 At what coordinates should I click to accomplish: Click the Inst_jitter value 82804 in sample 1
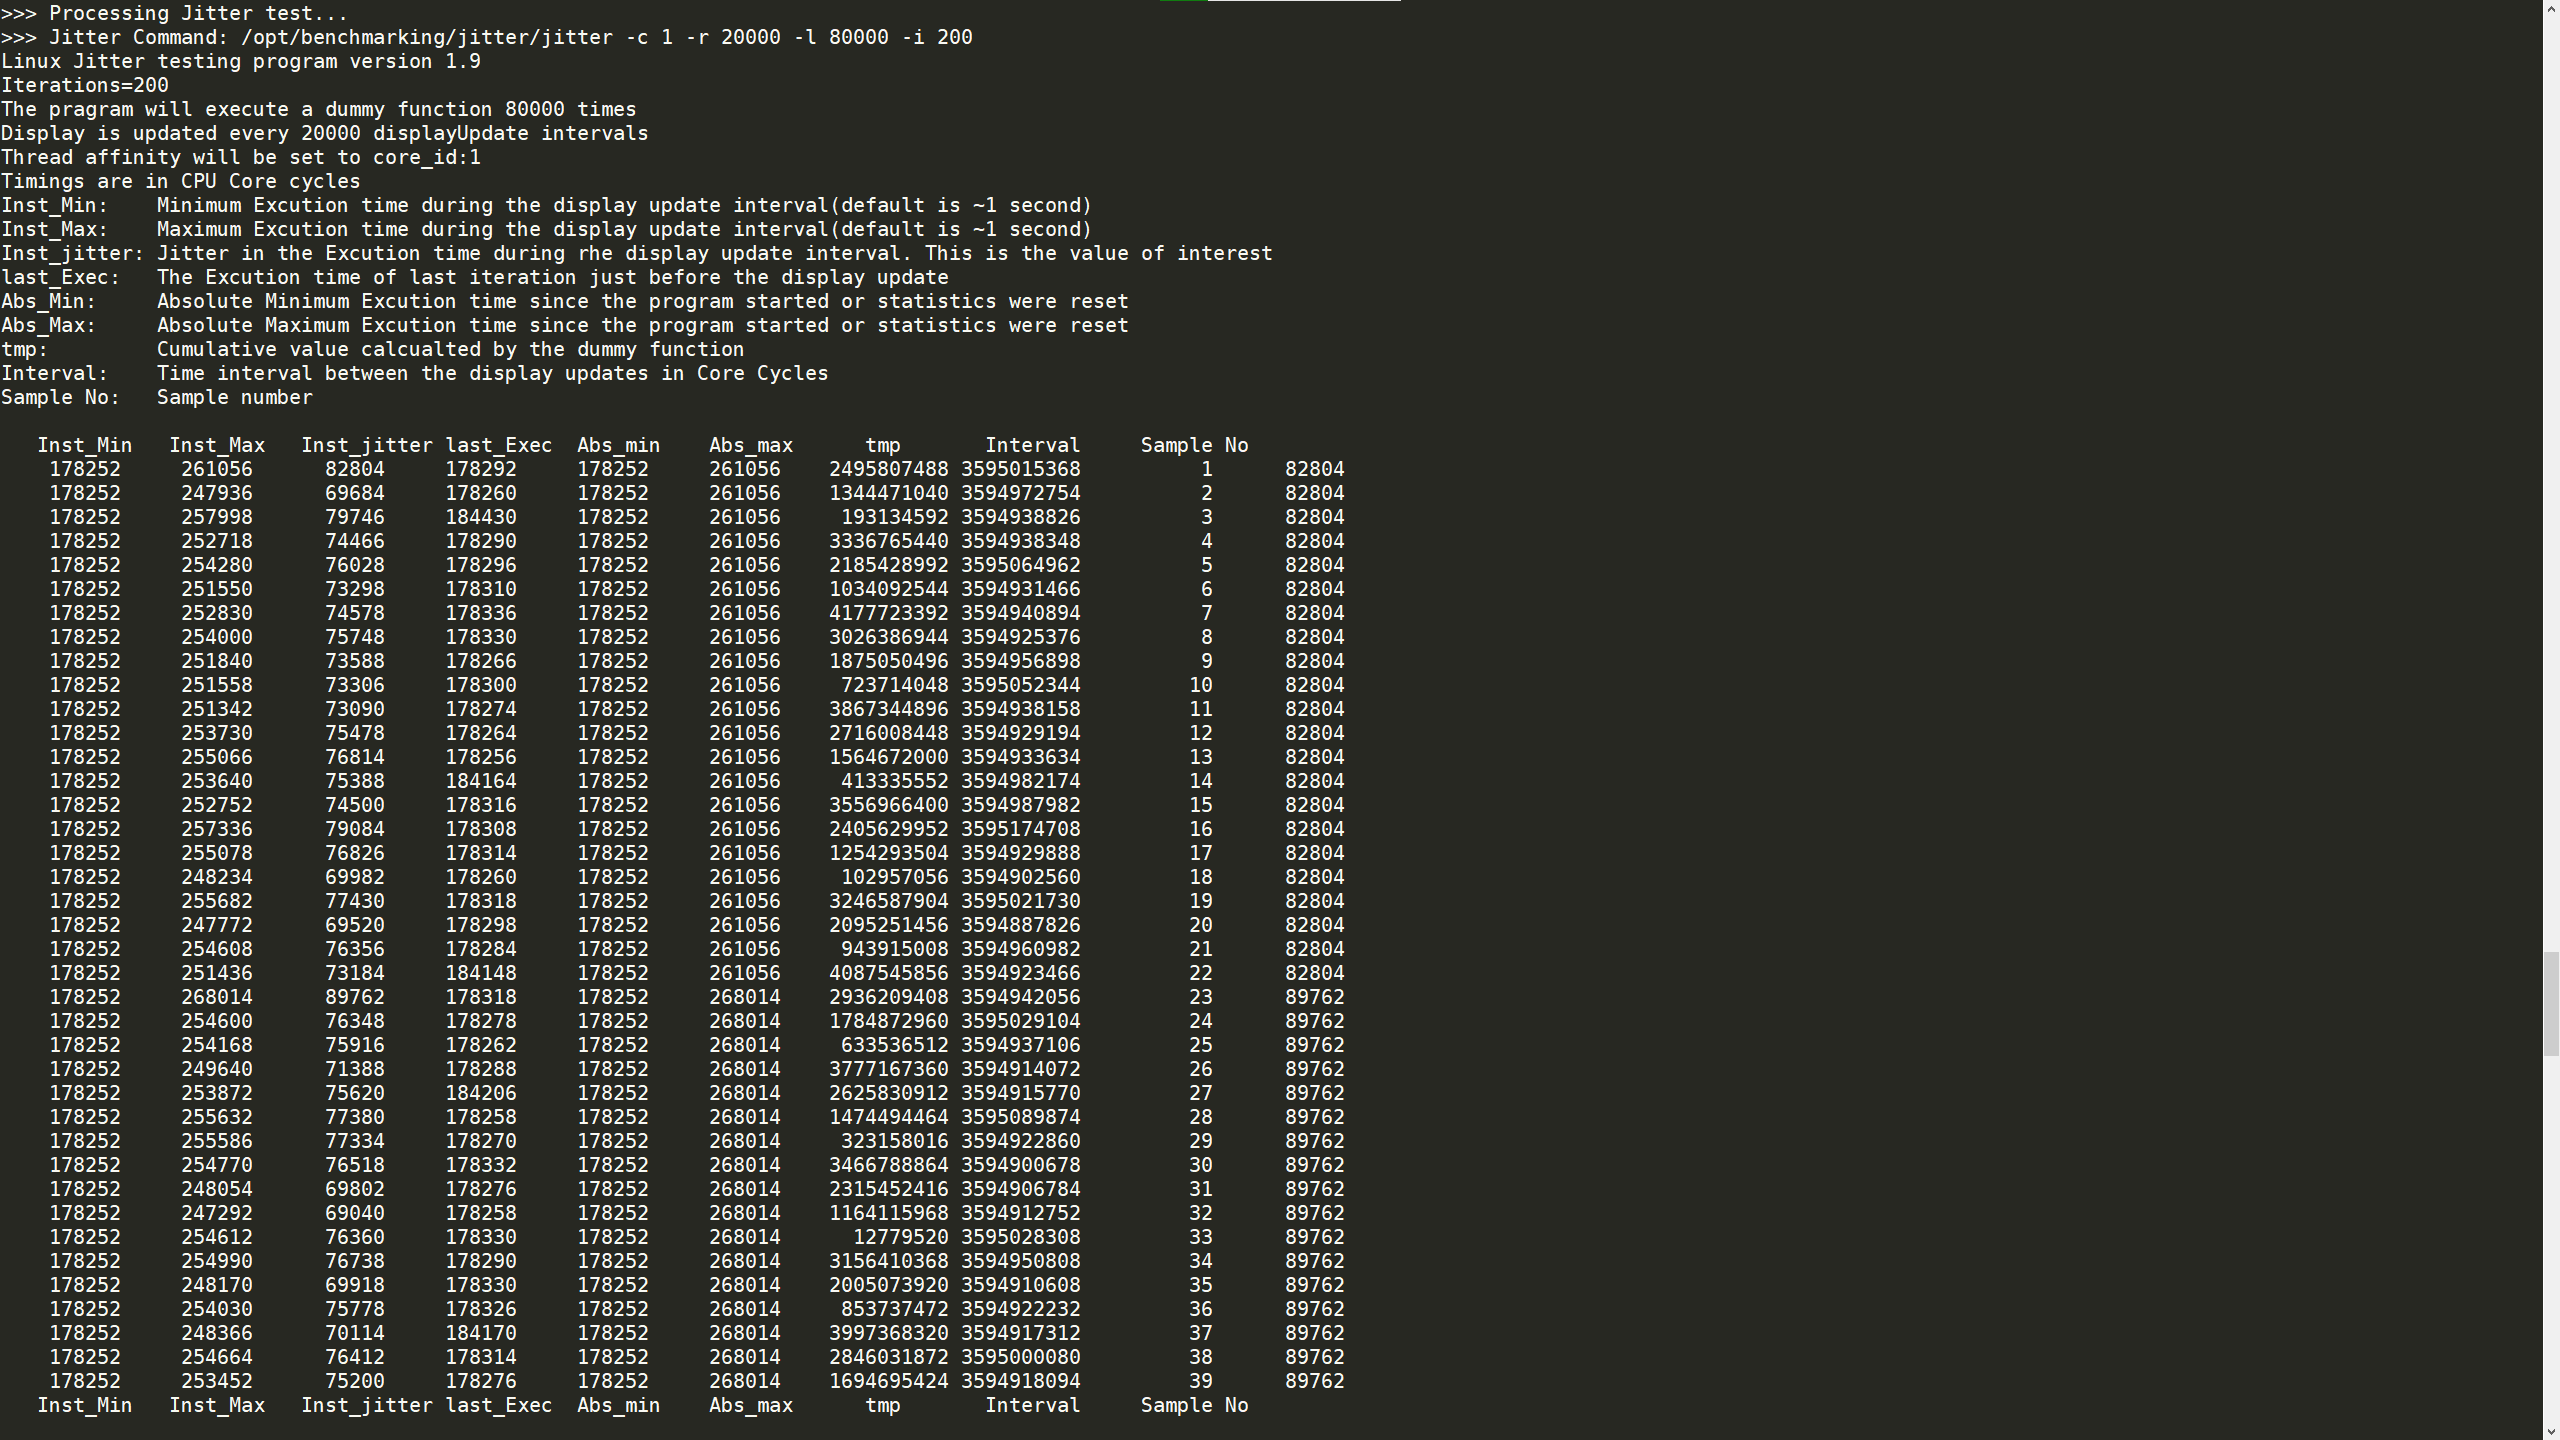pyautogui.click(x=354, y=469)
